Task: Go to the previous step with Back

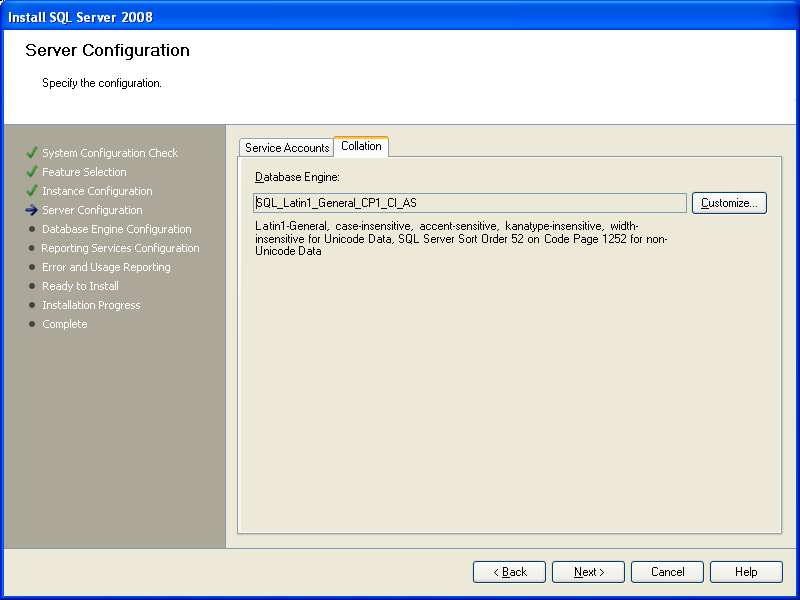Action: 509,572
